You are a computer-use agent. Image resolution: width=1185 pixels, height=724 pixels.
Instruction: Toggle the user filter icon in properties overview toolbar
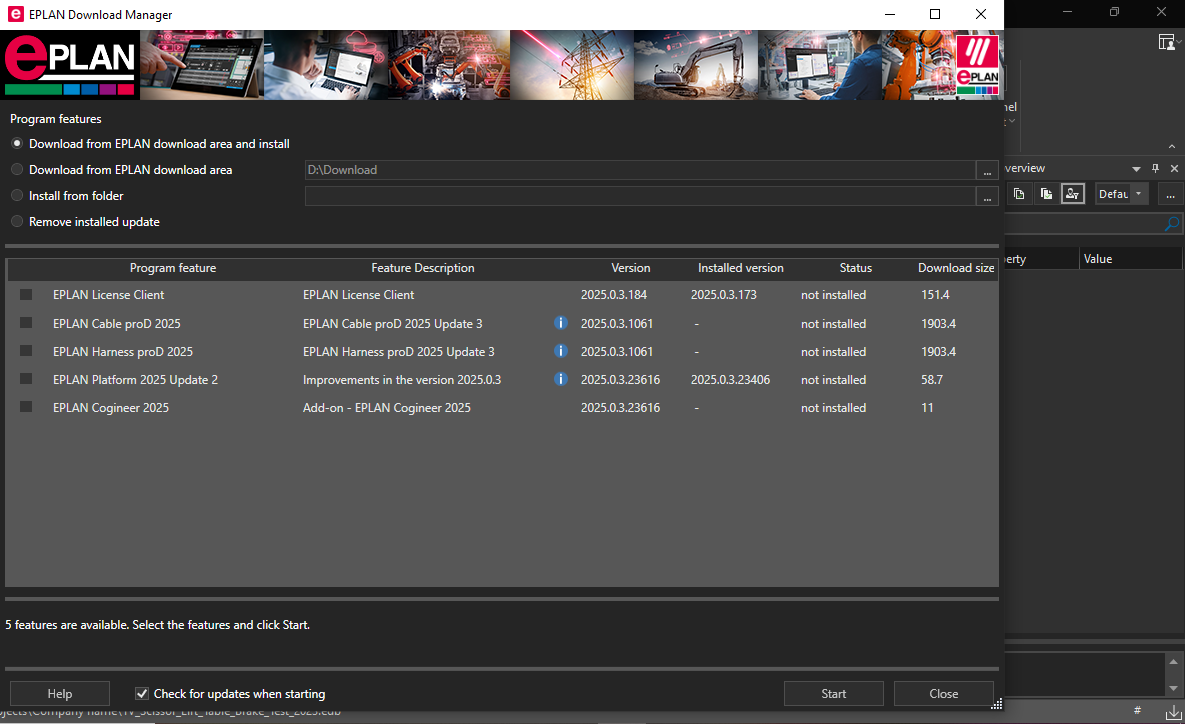tap(1072, 194)
